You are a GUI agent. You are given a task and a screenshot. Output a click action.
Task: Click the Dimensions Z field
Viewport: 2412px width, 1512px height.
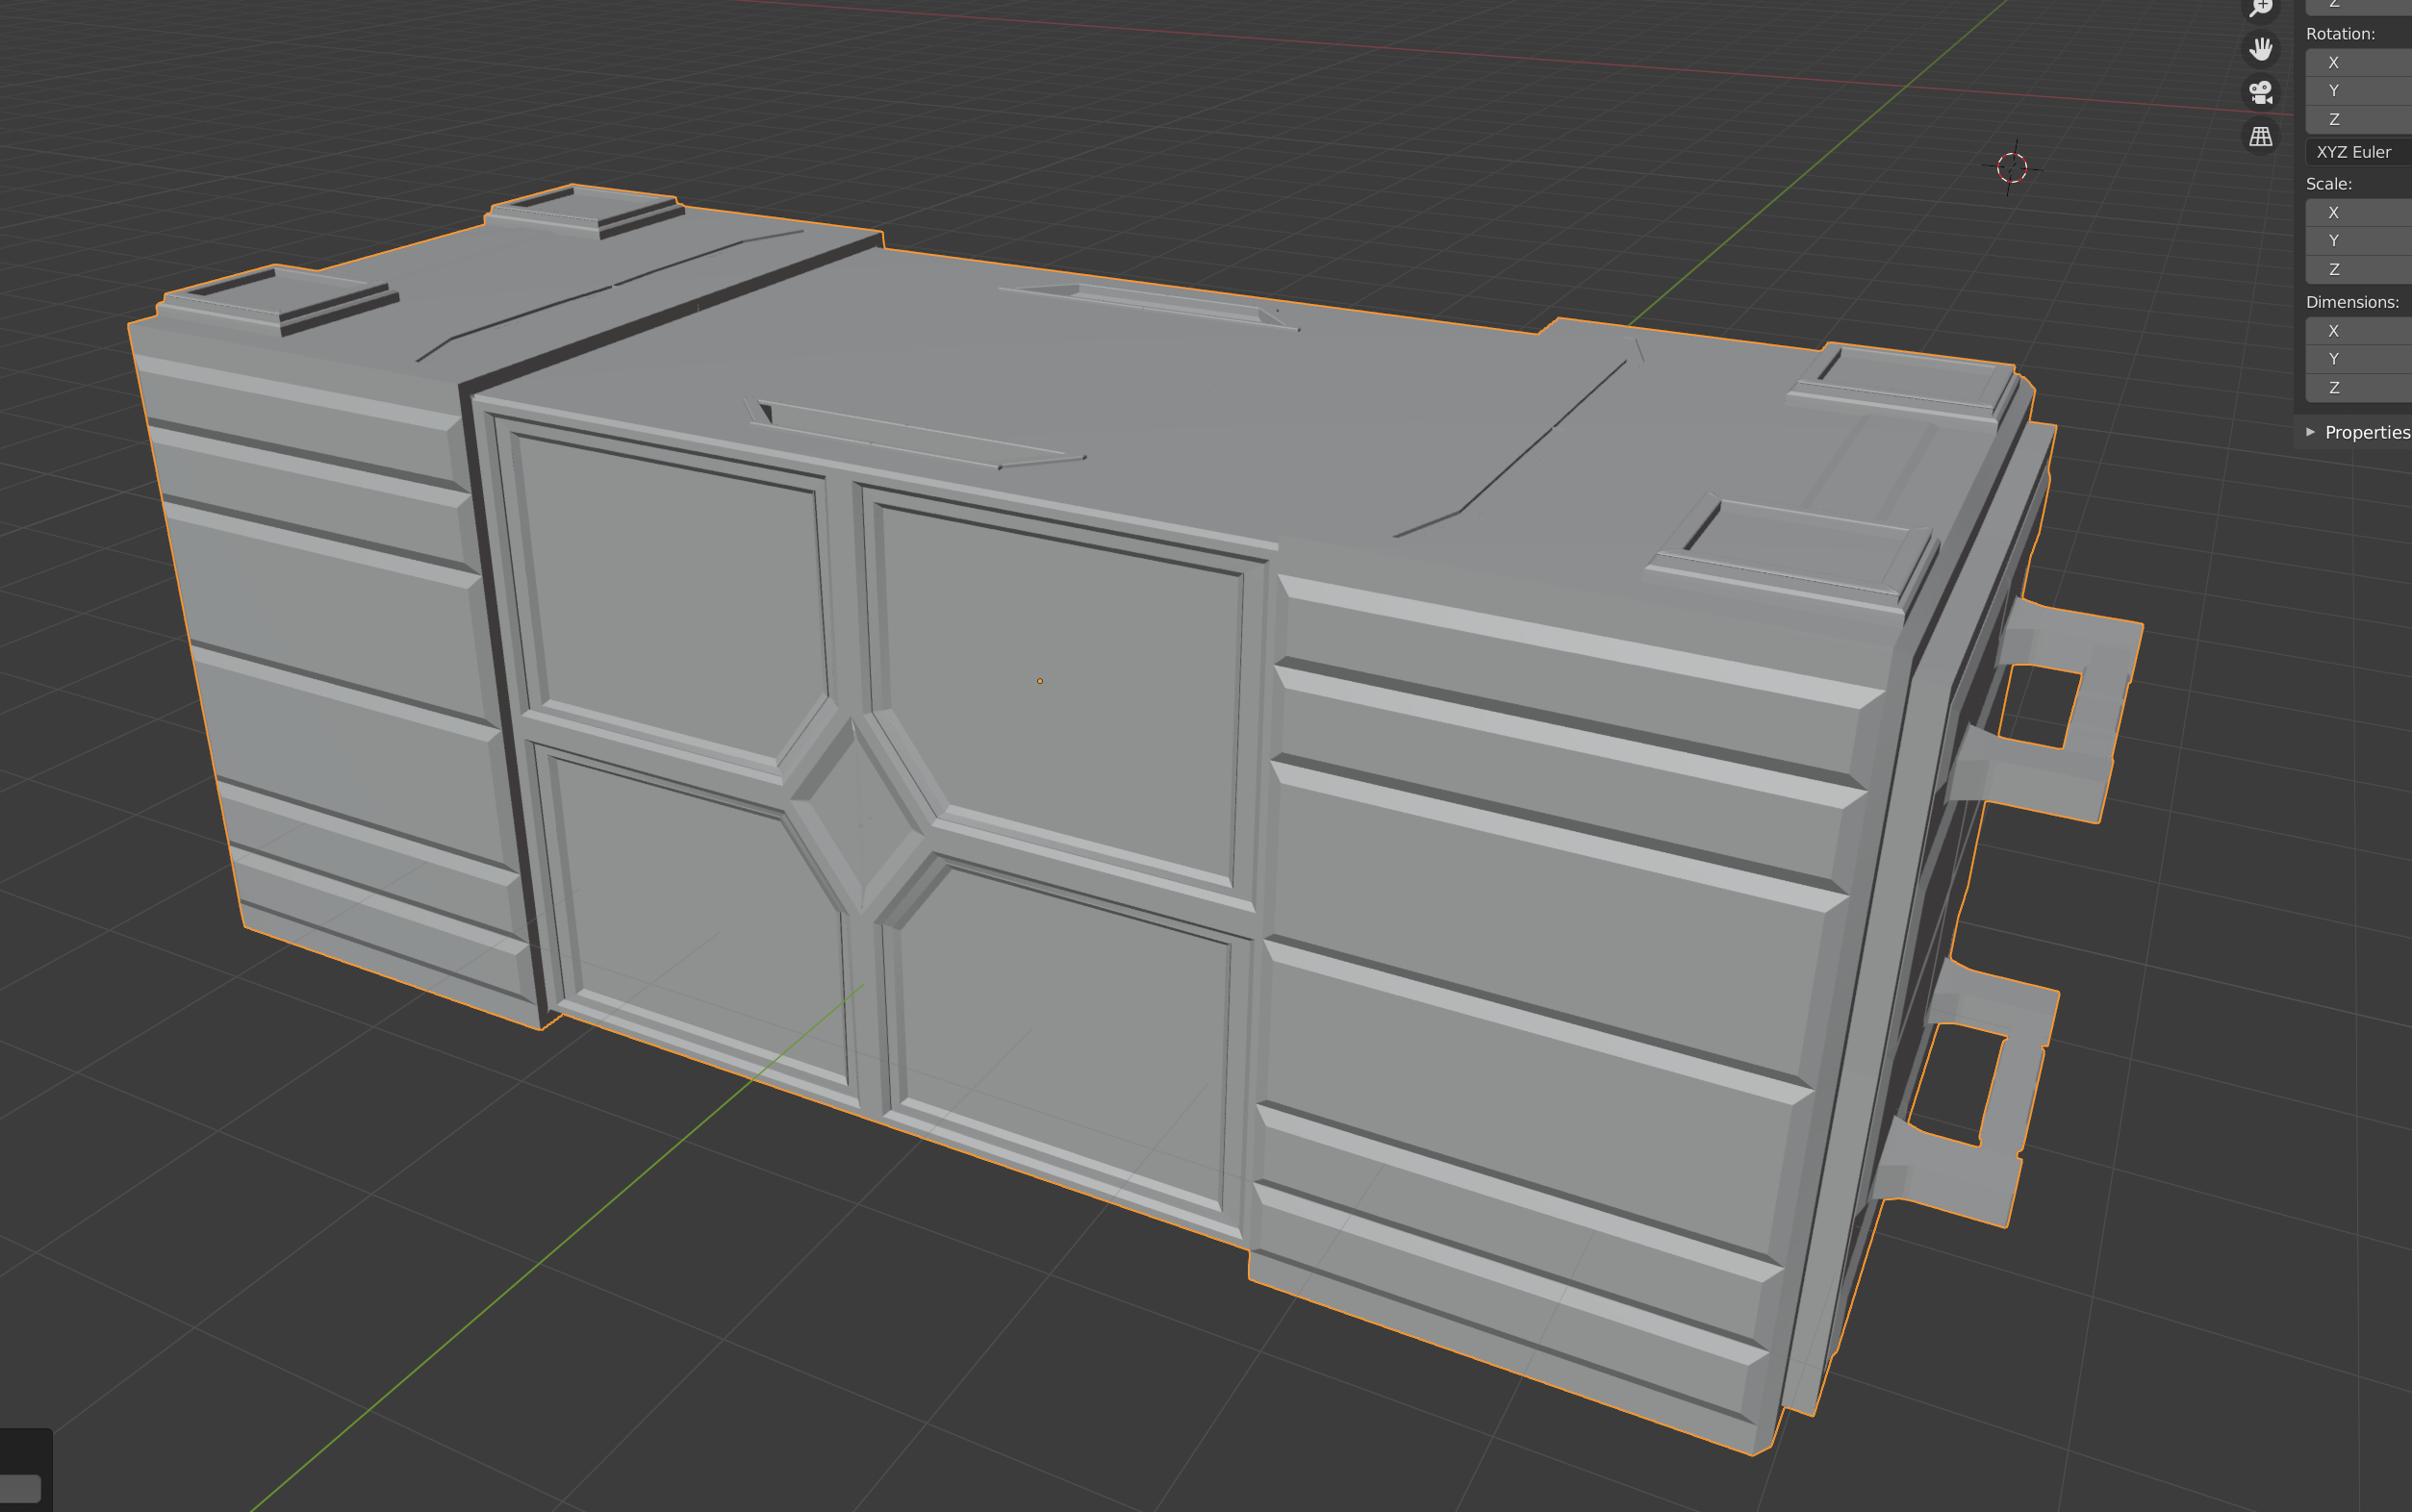2362,387
